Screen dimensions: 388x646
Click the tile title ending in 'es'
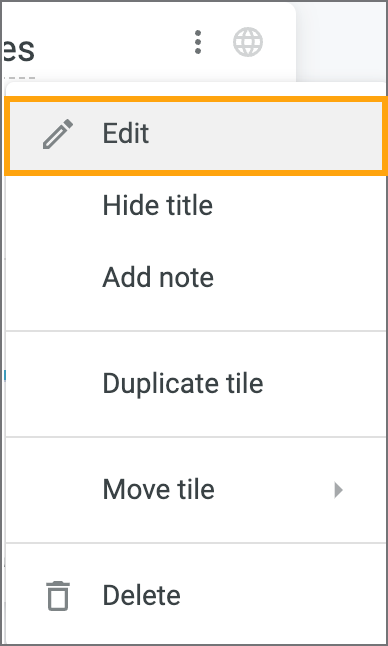pos(19,49)
